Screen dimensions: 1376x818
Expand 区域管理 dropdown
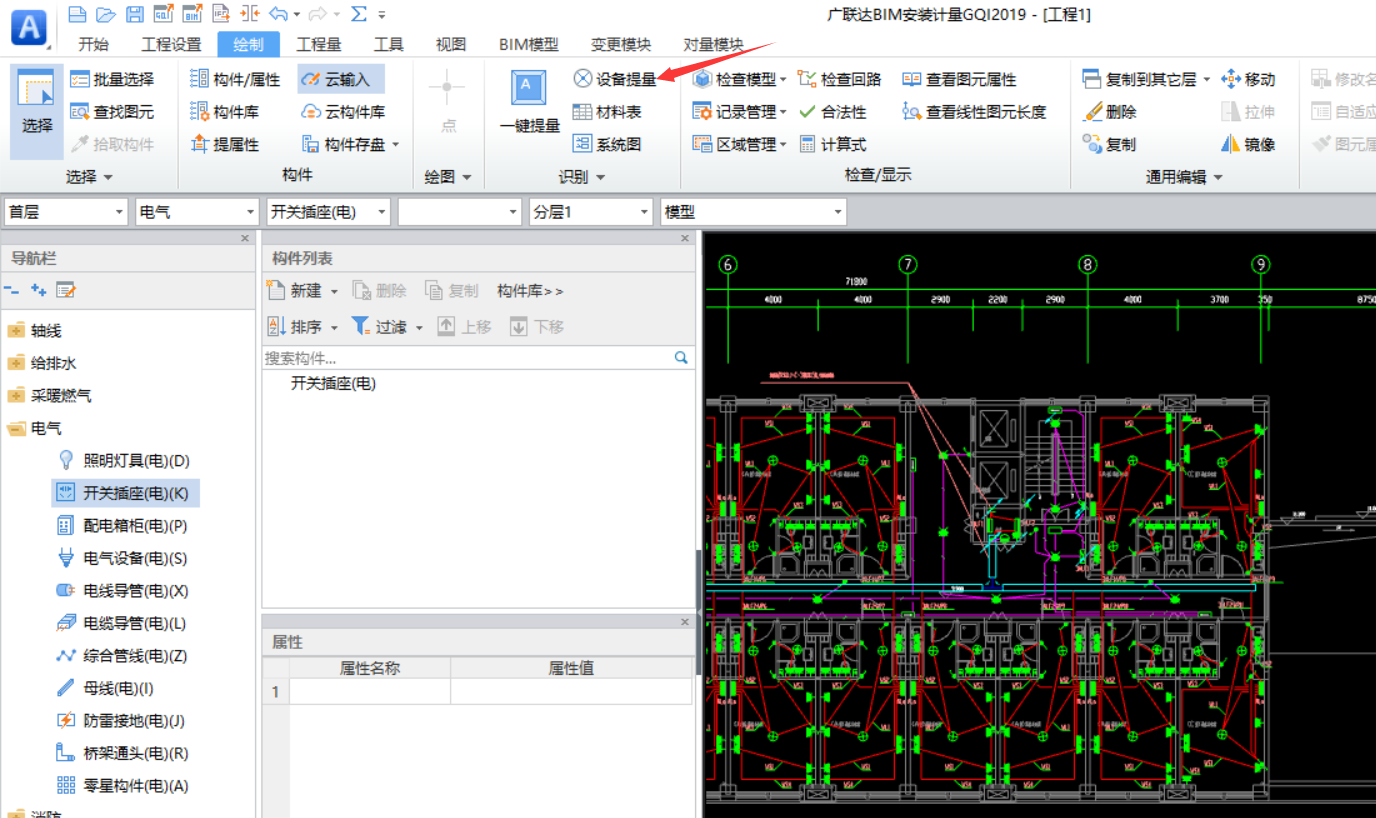(784, 144)
